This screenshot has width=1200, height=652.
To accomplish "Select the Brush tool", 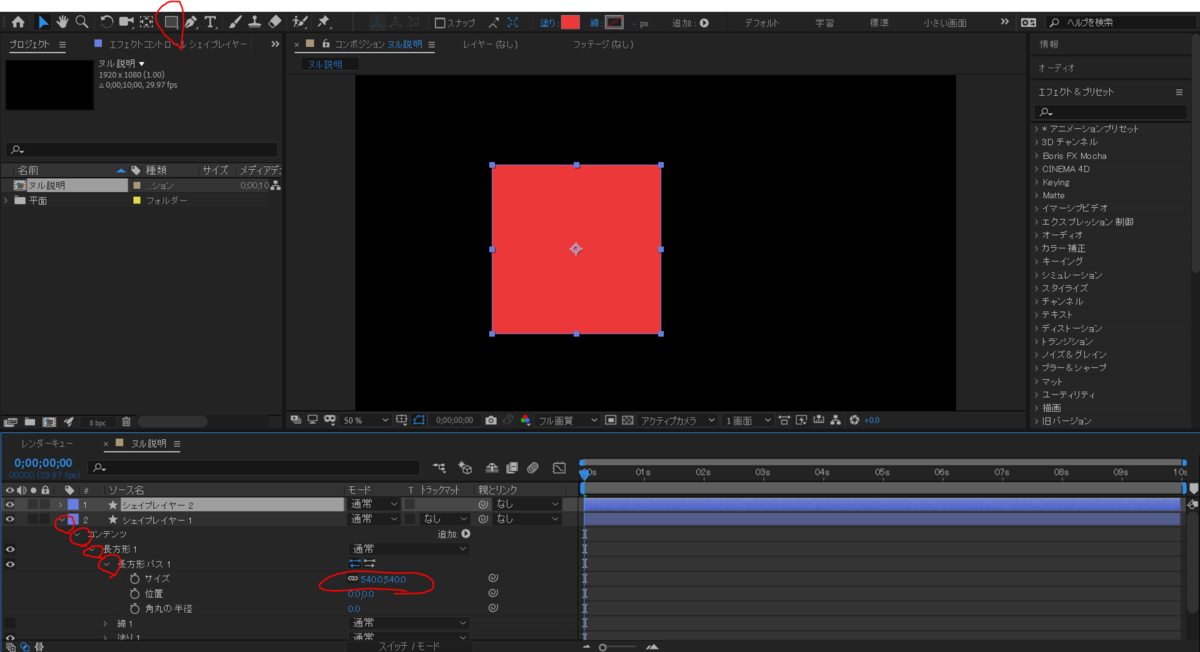I will (x=235, y=21).
